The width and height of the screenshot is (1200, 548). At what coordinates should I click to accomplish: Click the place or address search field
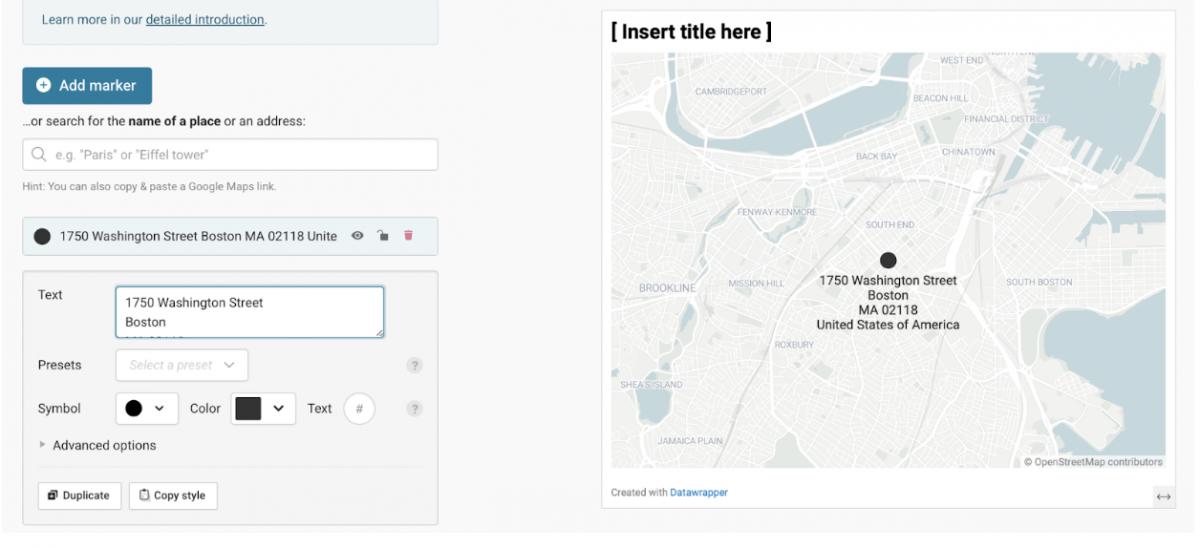click(x=230, y=155)
